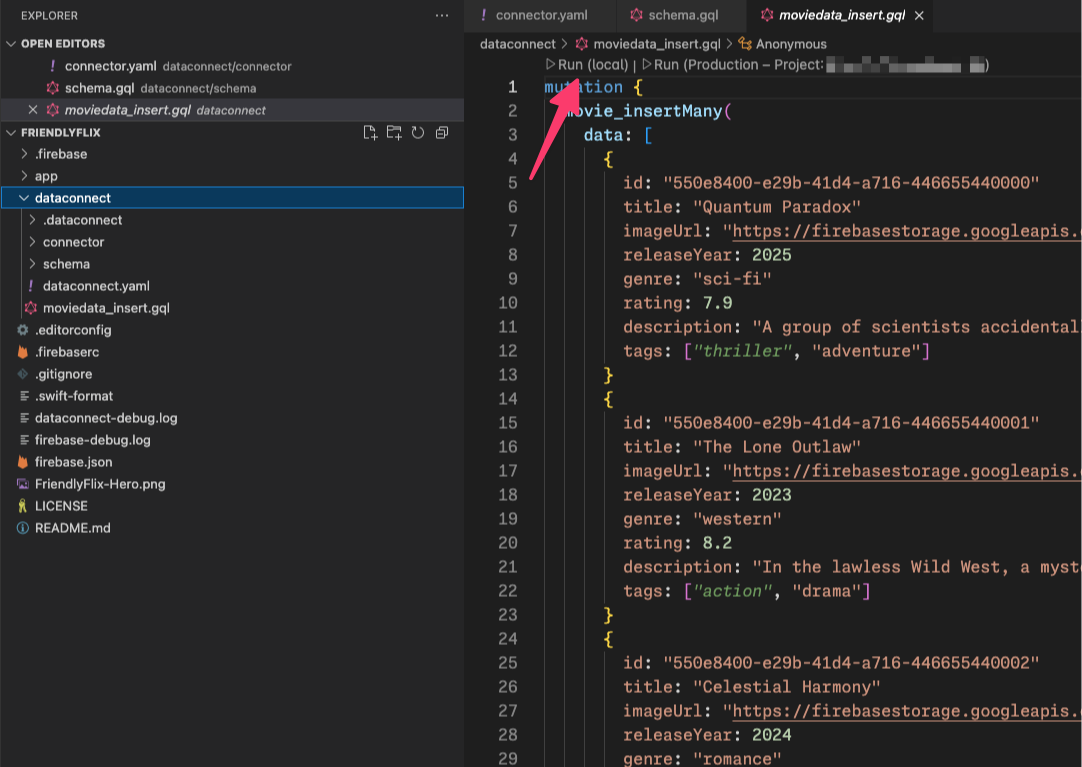Screen dimensions: 1082x767
Task: Close the moviedata_insert.gql editor tab
Action: point(919,16)
